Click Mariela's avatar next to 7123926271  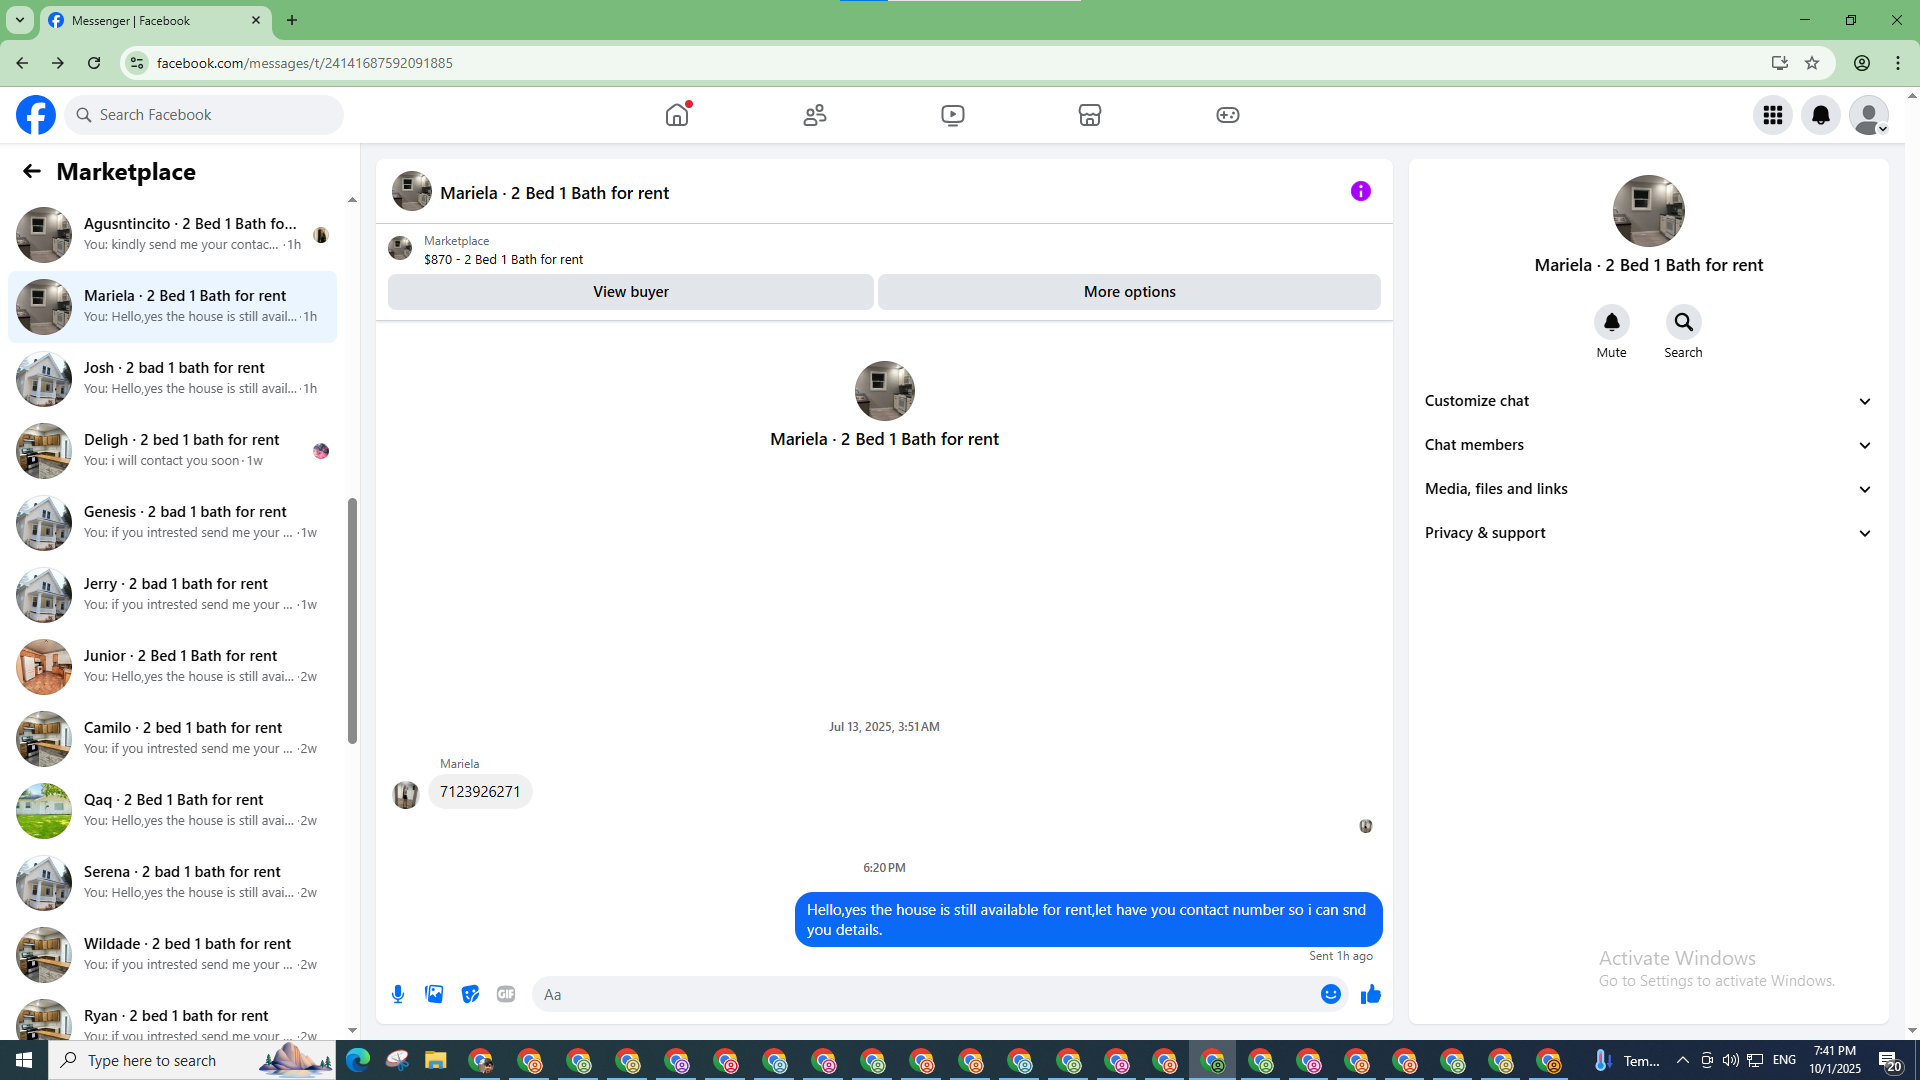pyautogui.click(x=406, y=795)
